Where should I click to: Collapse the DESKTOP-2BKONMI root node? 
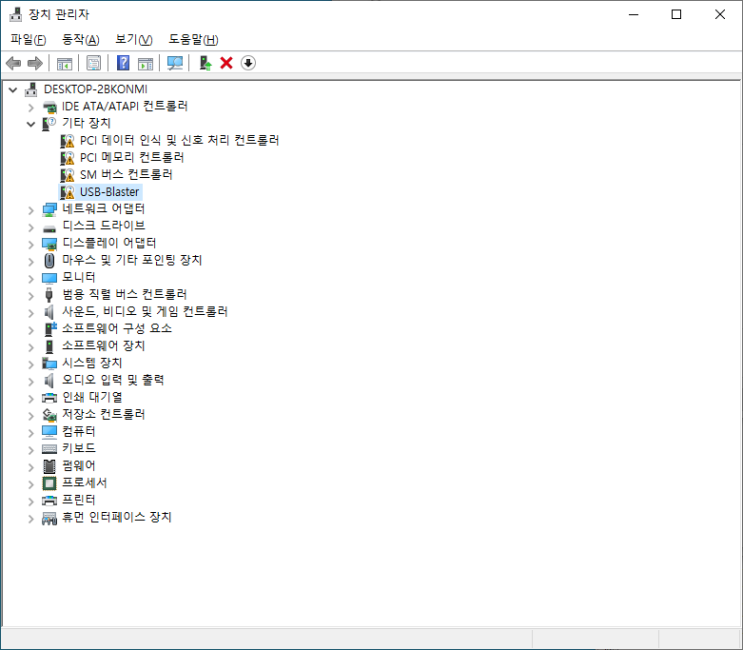13,90
